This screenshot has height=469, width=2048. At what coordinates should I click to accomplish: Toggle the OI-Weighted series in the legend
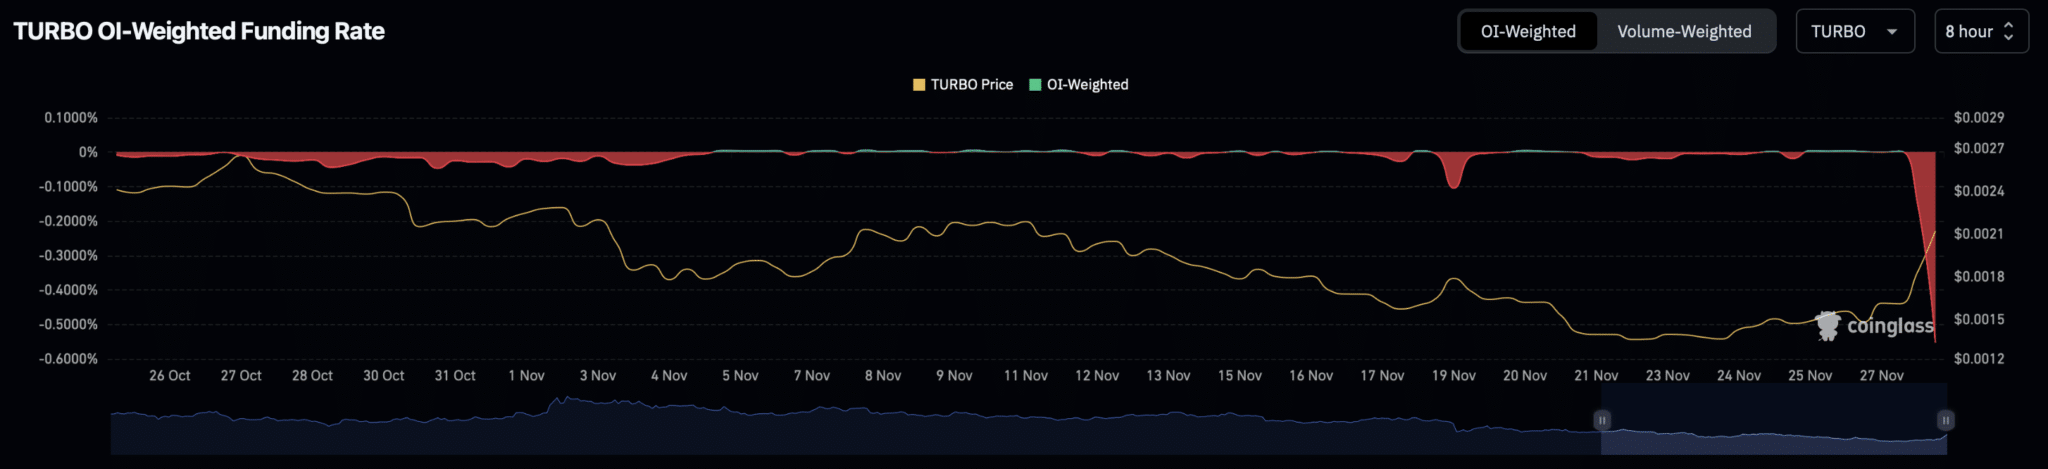(1087, 85)
